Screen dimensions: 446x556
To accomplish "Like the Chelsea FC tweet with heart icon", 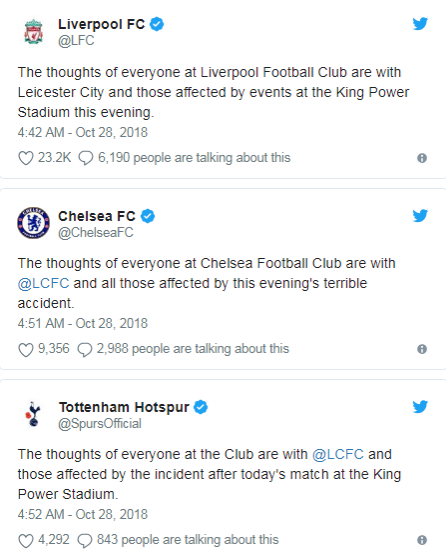I will point(26,350).
